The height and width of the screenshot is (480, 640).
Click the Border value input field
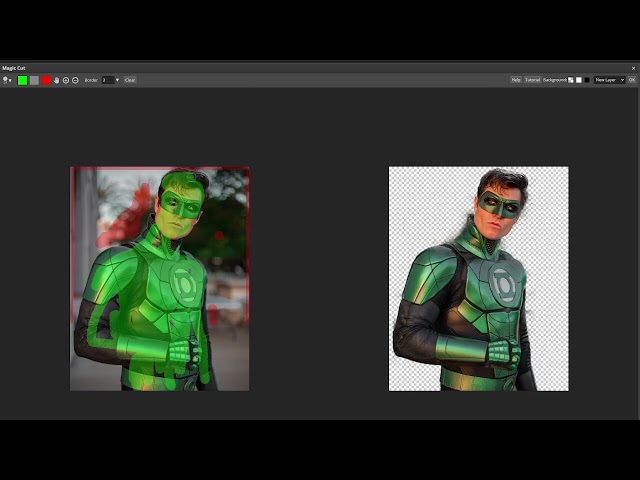click(108, 80)
